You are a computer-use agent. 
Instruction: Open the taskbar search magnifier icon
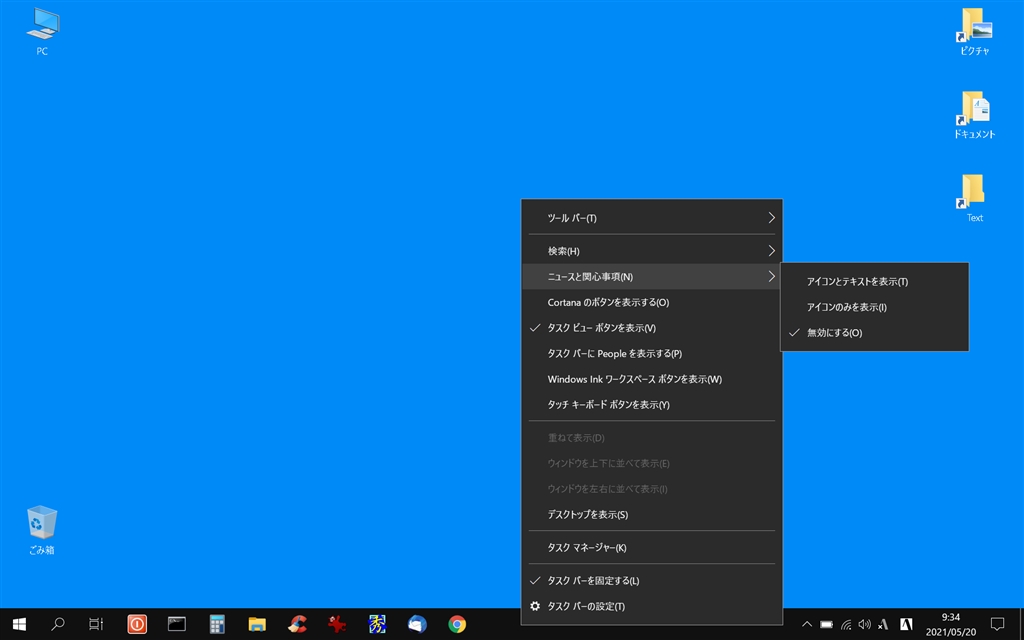58,624
